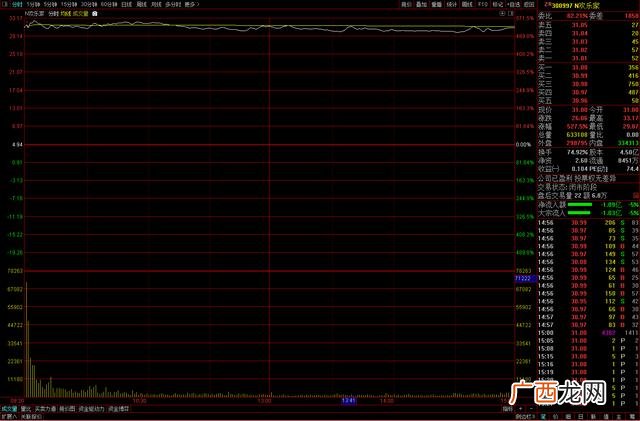Open the 多分时 multi-day intraday tab

pos(173,4)
